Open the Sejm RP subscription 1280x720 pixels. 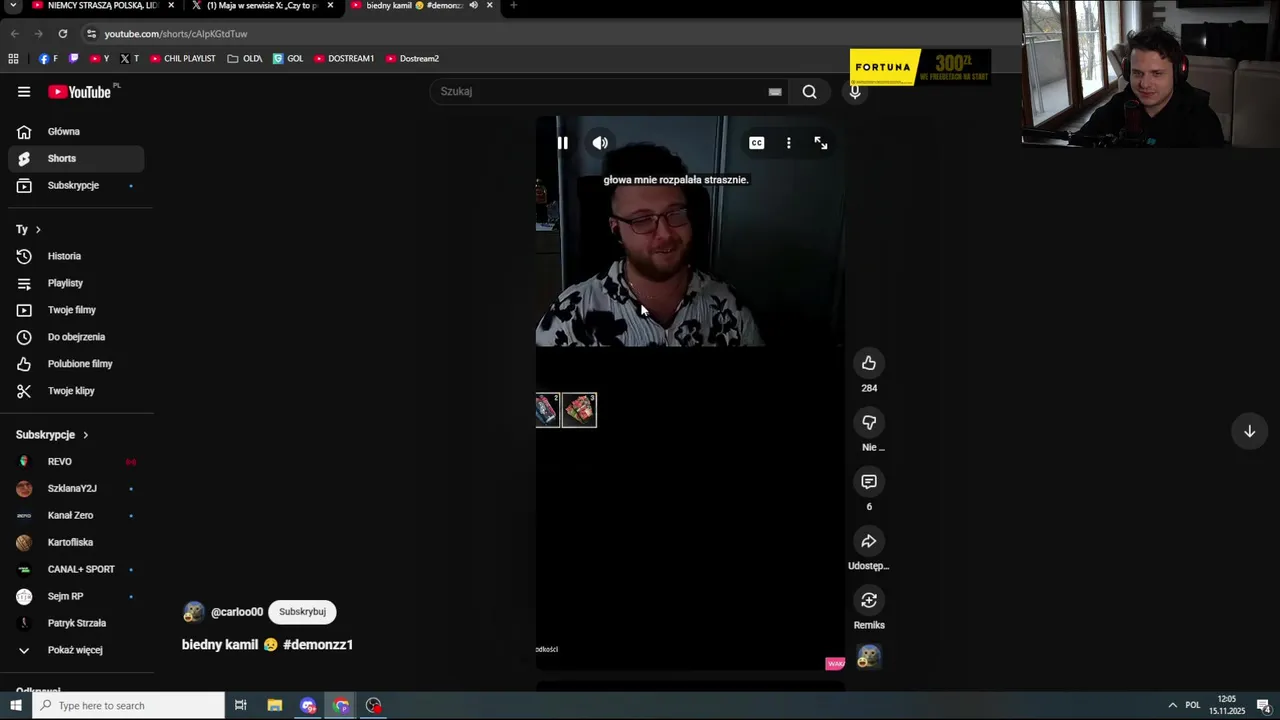pyautogui.click(x=76, y=596)
